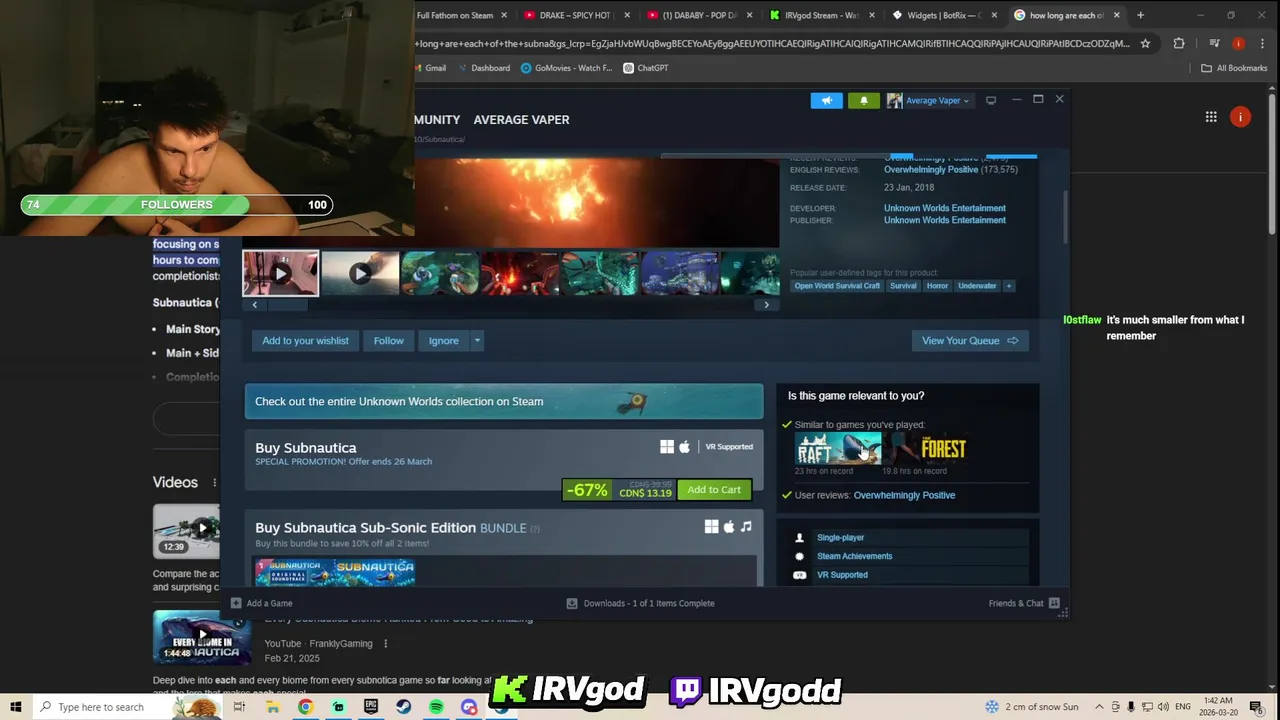Viewport: 1280px width, 720px height.
Task: Click the bundle info question mark
Action: (535, 529)
